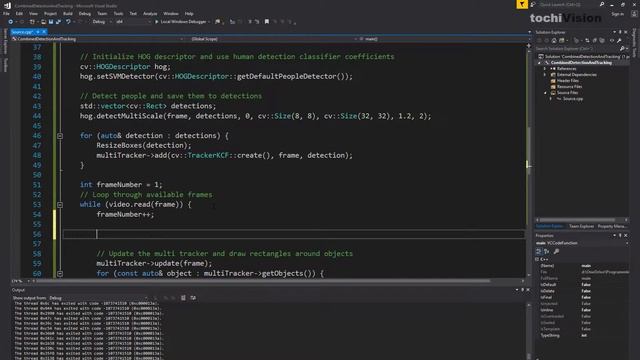The height and width of the screenshot is (360, 640).
Task: Click the bookmark toolbar icon
Action: coord(267,22)
